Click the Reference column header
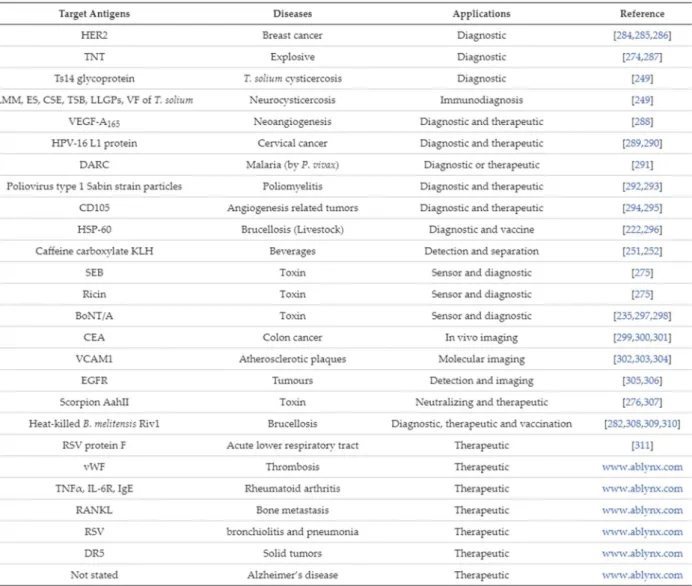Screen dimensions: 692x586 tap(642, 14)
